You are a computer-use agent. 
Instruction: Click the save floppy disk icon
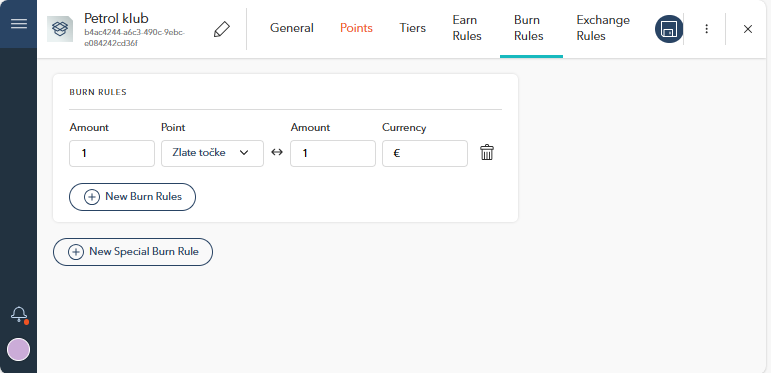click(x=669, y=29)
